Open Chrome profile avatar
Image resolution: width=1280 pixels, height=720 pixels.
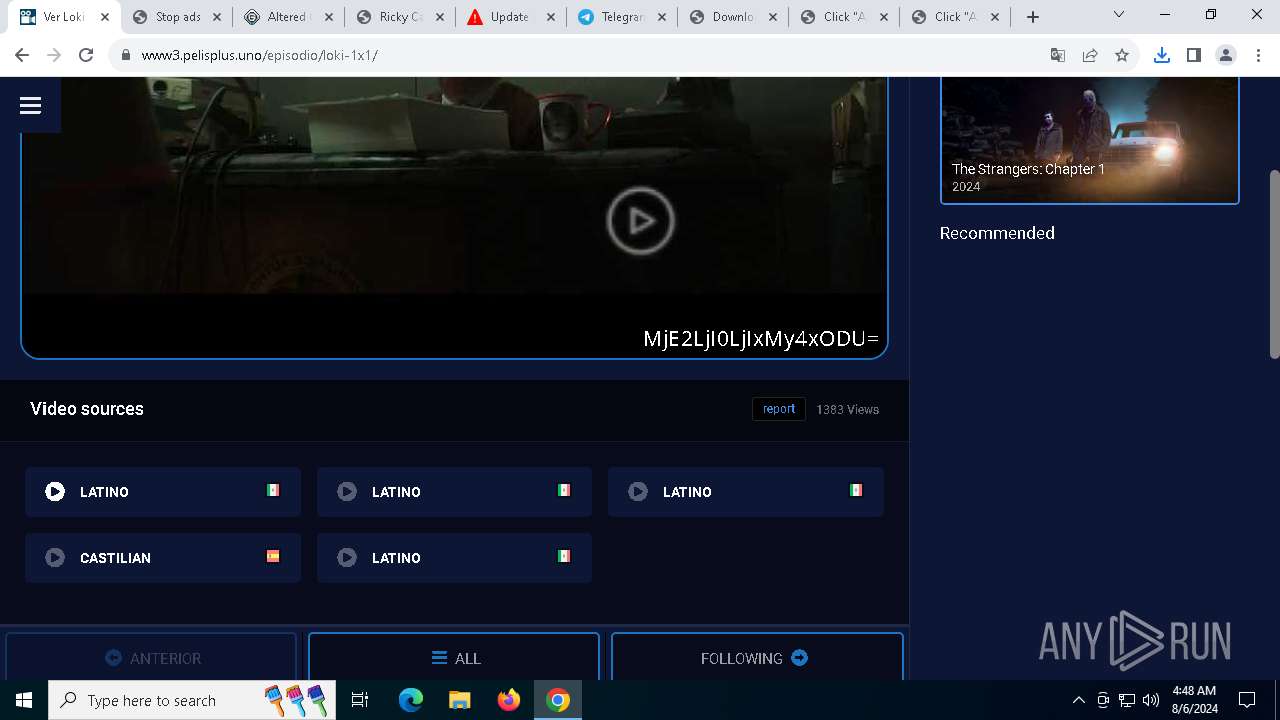tap(1226, 56)
